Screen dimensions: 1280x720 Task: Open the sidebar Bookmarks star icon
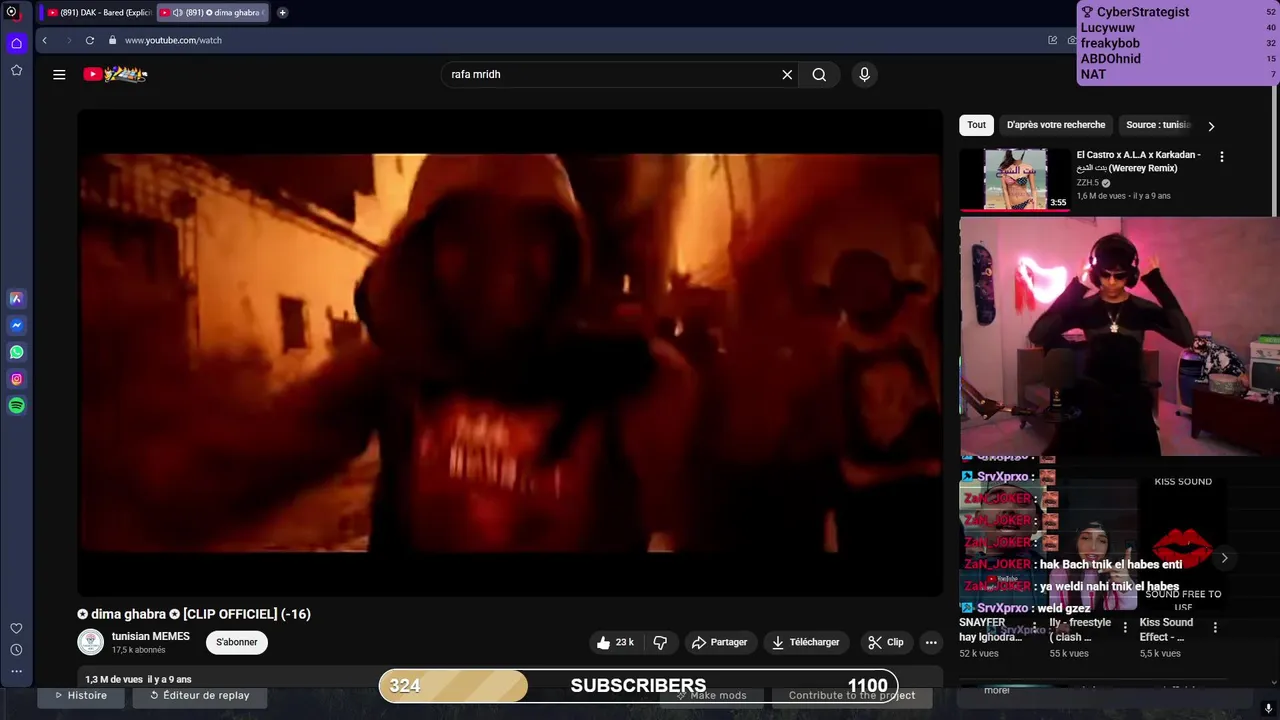[16, 70]
